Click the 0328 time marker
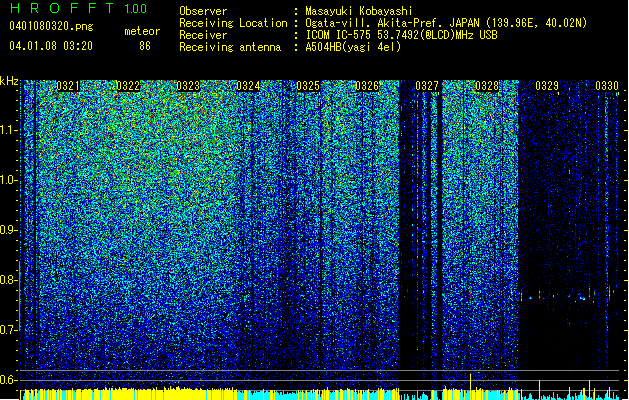This screenshot has width=629, height=400. 487,86
